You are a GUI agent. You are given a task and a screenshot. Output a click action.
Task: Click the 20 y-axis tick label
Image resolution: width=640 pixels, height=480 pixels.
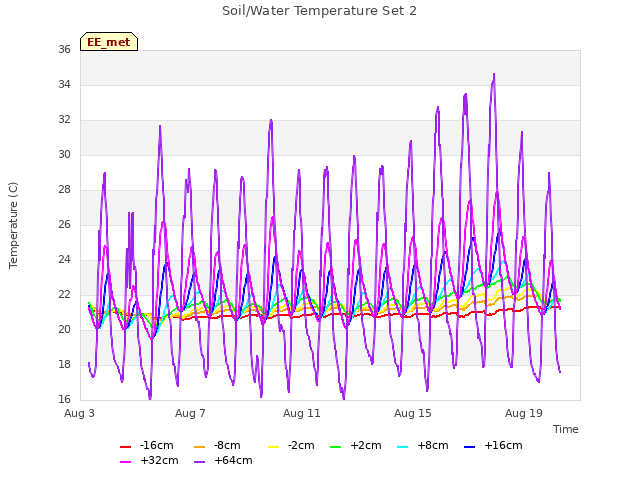64,329
